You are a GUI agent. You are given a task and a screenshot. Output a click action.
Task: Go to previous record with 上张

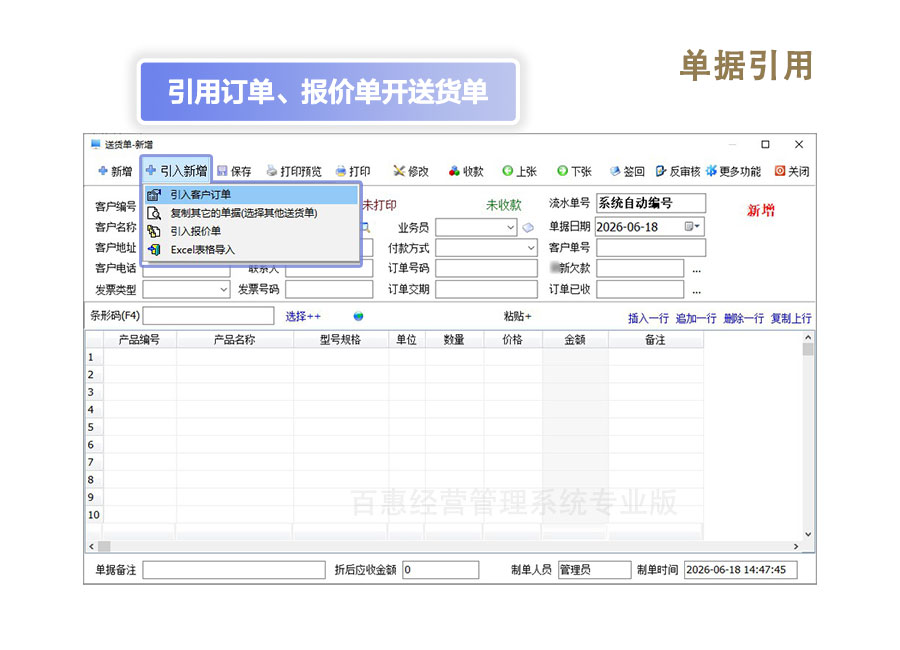coord(519,171)
